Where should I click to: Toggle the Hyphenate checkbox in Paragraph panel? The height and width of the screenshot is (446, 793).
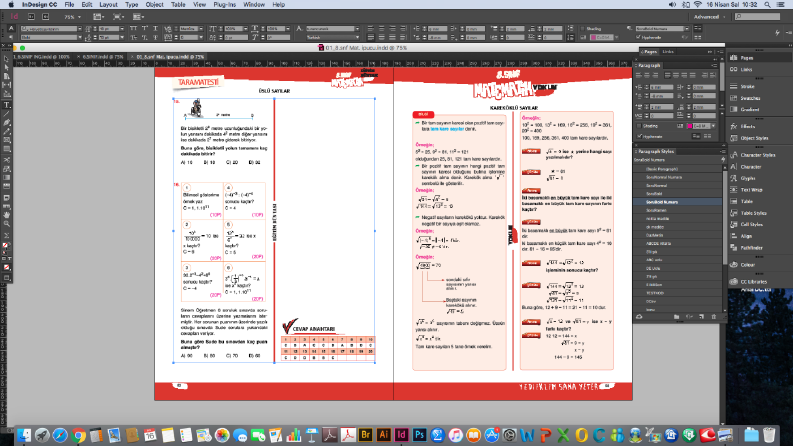pyautogui.click(x=640, y=137)
